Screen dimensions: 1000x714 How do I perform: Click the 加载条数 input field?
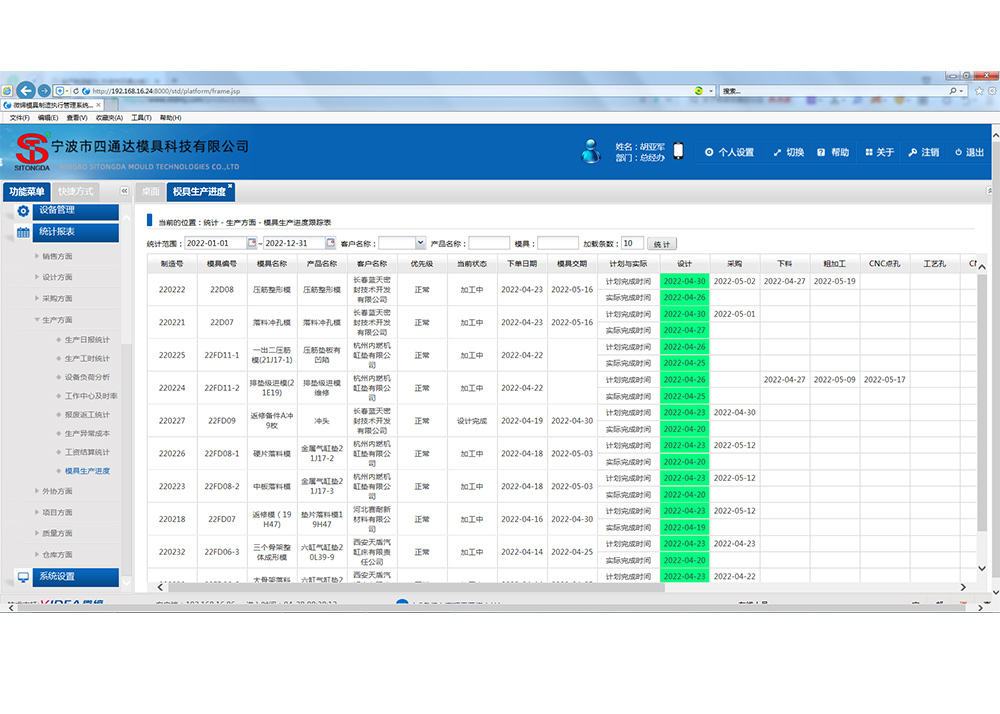pos(631,243)
